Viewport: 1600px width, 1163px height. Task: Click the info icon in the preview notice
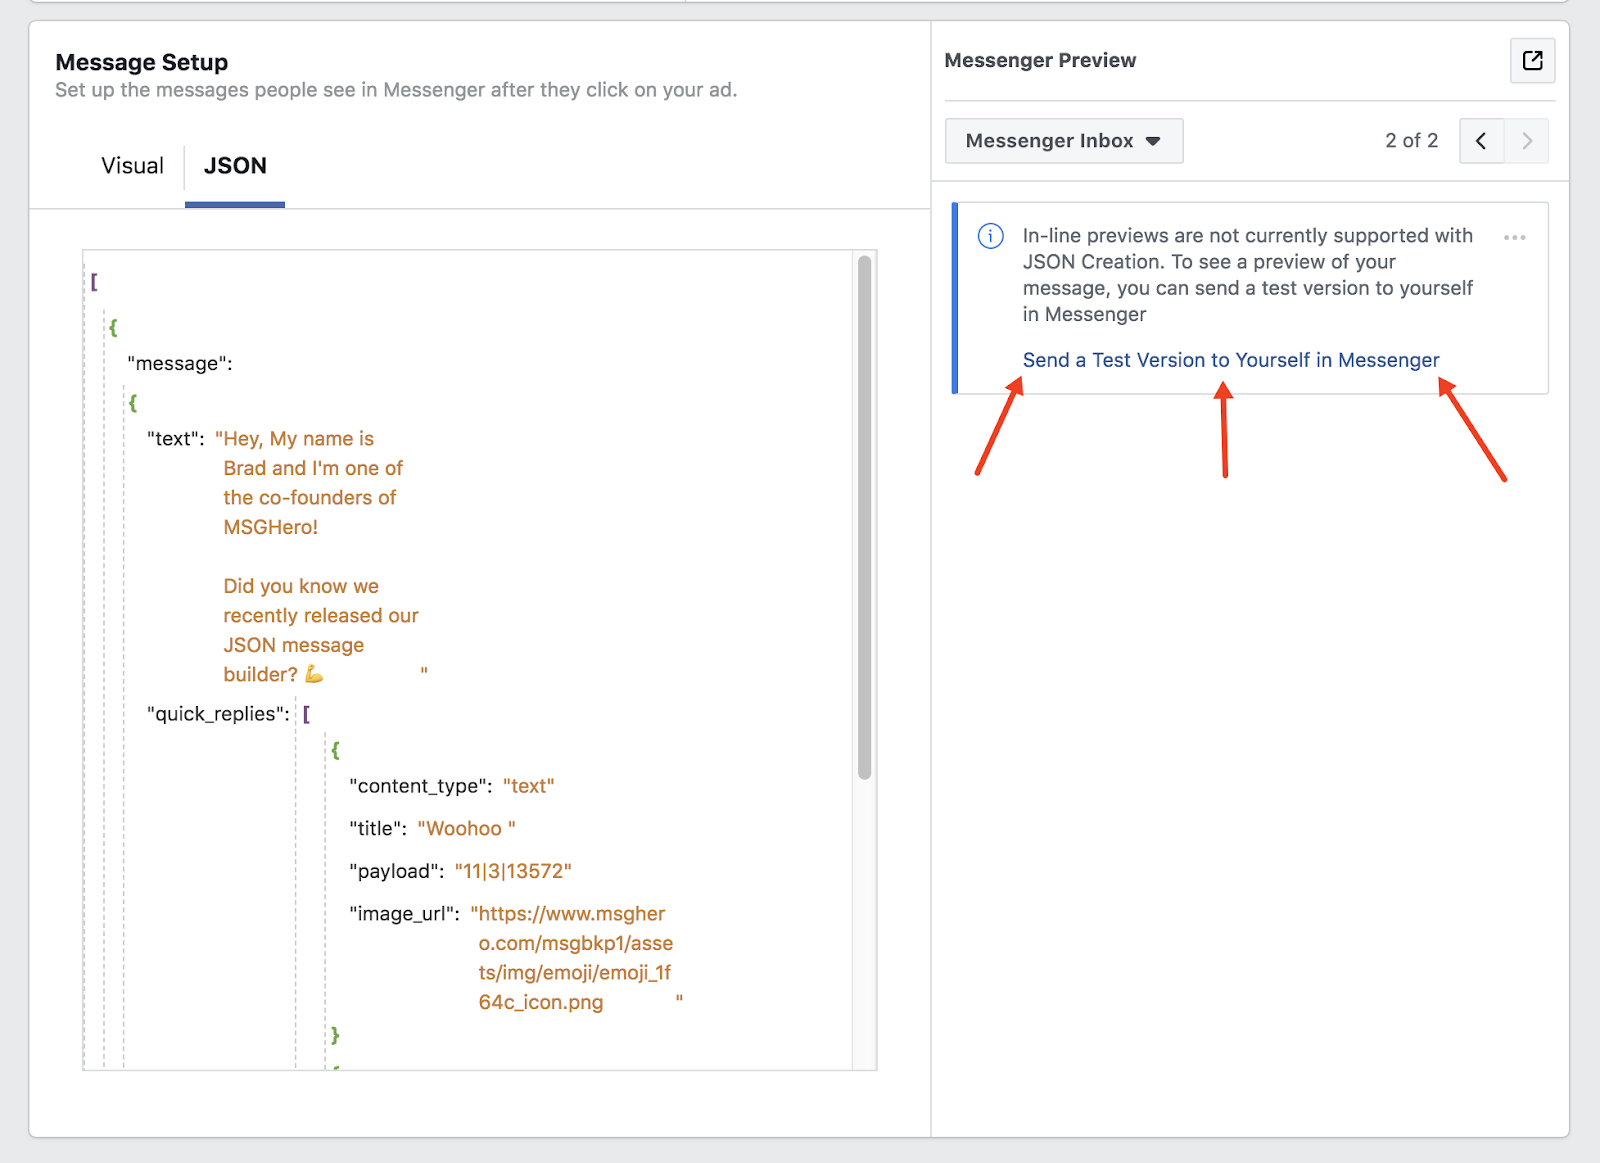(x=990, y=236)
